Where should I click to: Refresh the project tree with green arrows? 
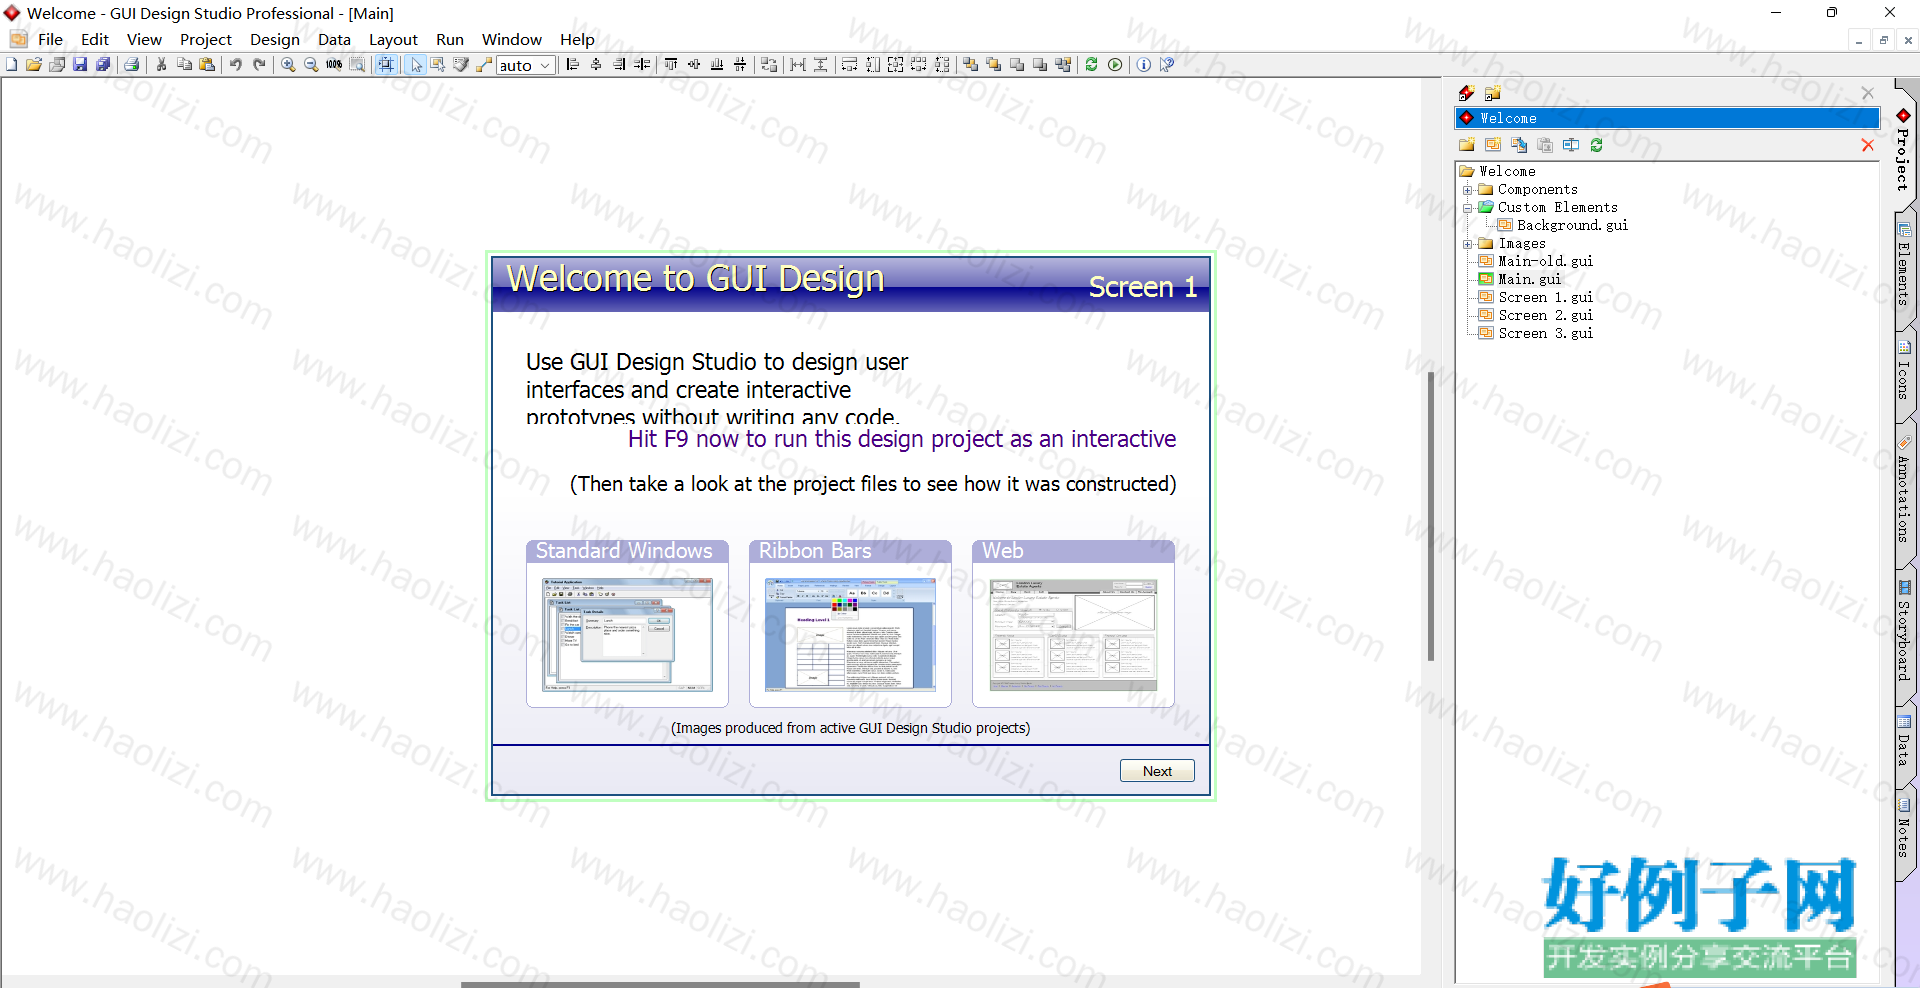point(1597,145)
